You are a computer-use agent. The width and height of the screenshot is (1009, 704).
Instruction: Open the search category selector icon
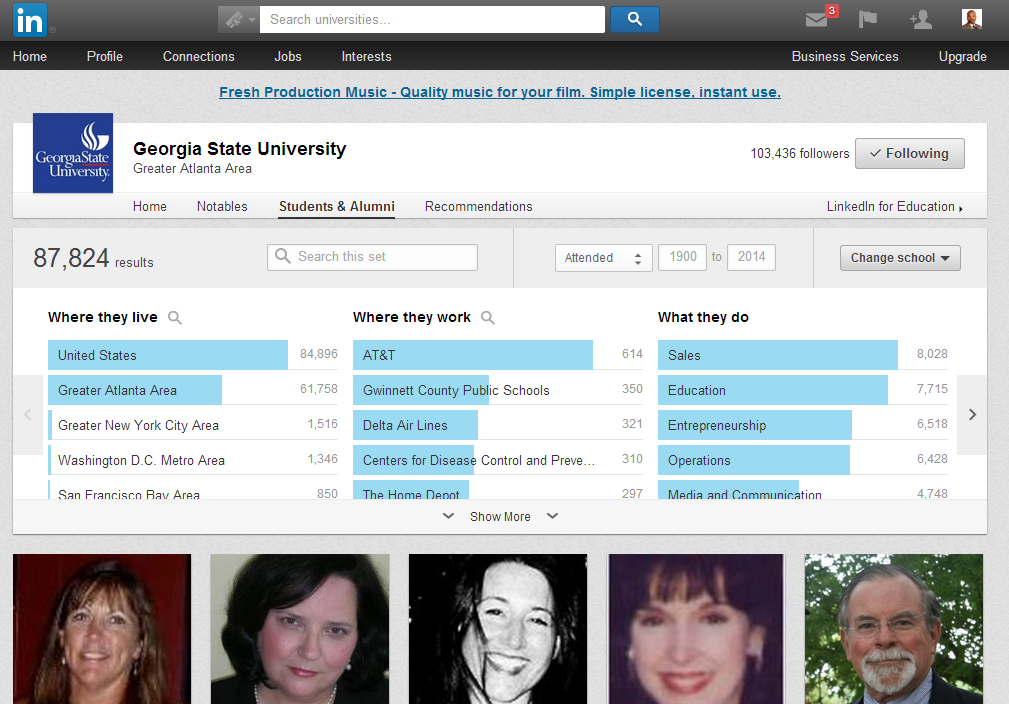238,19
